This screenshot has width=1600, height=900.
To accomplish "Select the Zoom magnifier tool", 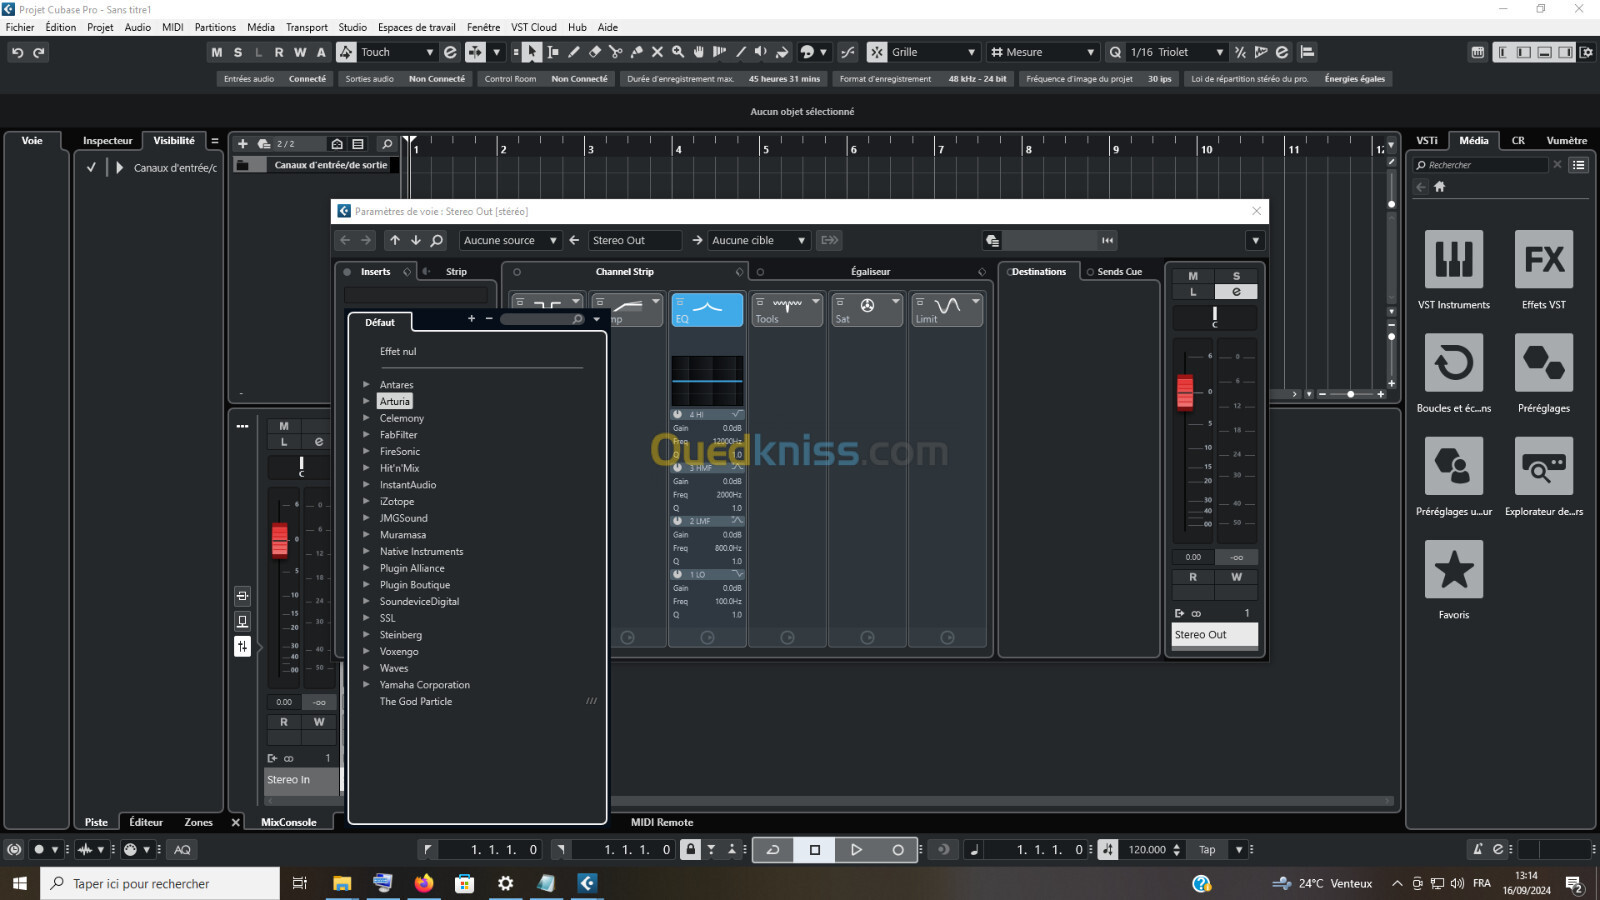I will tap(678, 52).
